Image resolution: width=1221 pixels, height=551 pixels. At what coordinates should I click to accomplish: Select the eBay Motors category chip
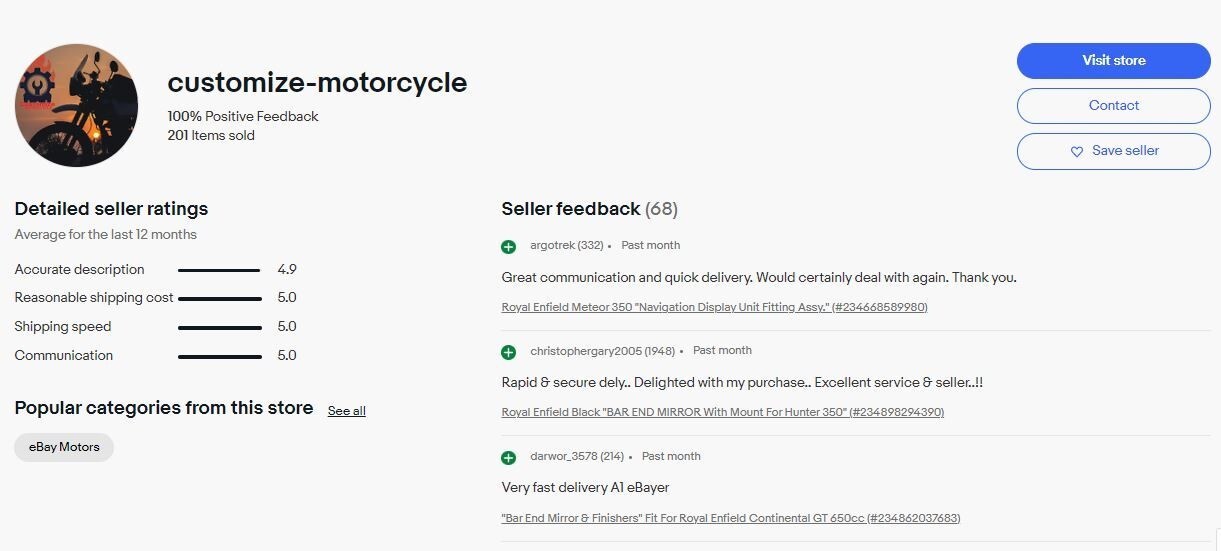pyautogui.click(x=64, y=447)
